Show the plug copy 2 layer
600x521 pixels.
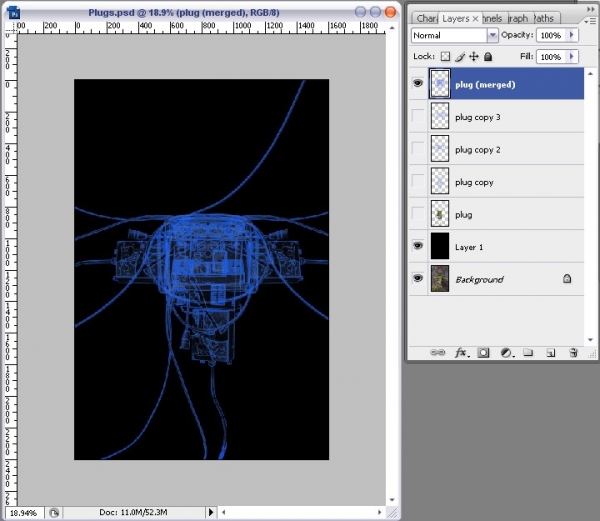[418, 148]
